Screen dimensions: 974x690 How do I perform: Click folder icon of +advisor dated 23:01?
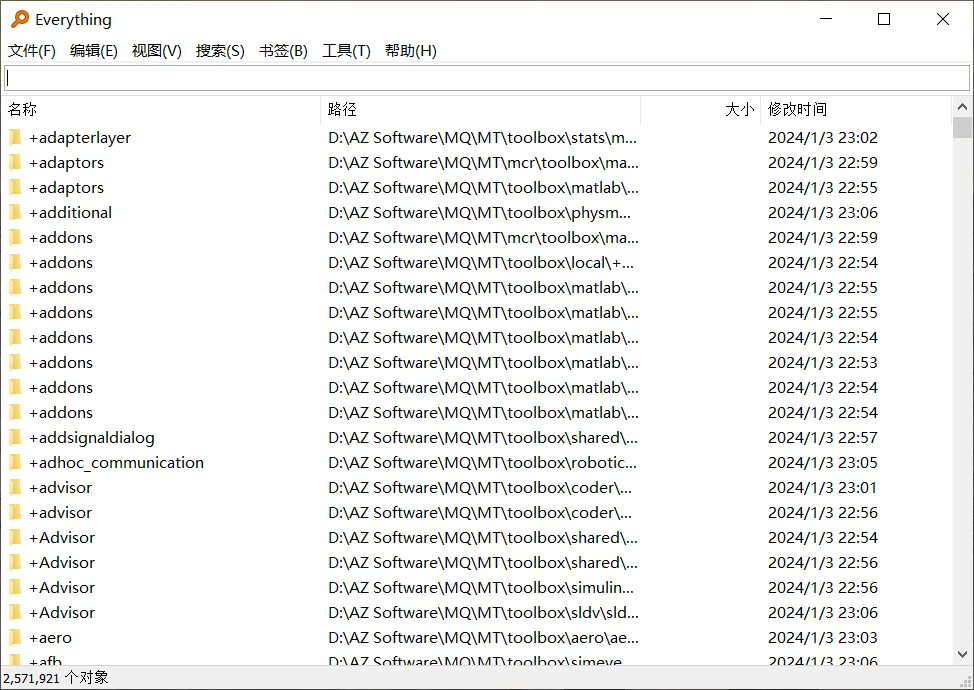16,487
